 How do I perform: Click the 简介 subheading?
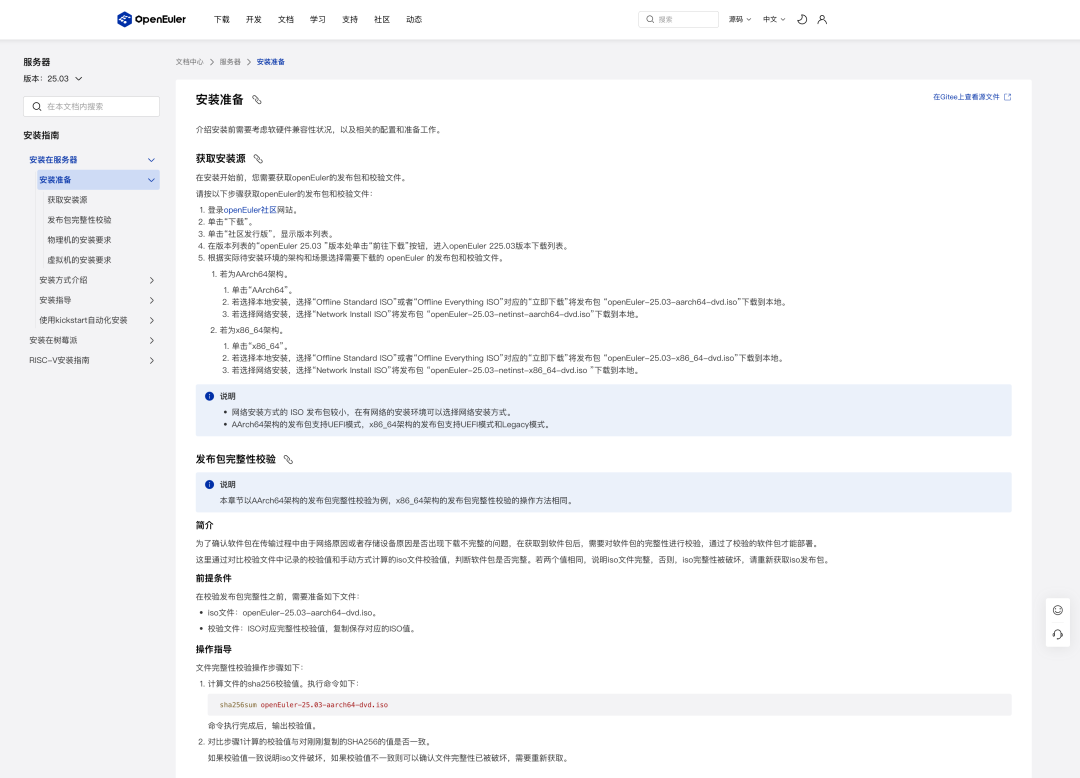(x=205, y=525)
